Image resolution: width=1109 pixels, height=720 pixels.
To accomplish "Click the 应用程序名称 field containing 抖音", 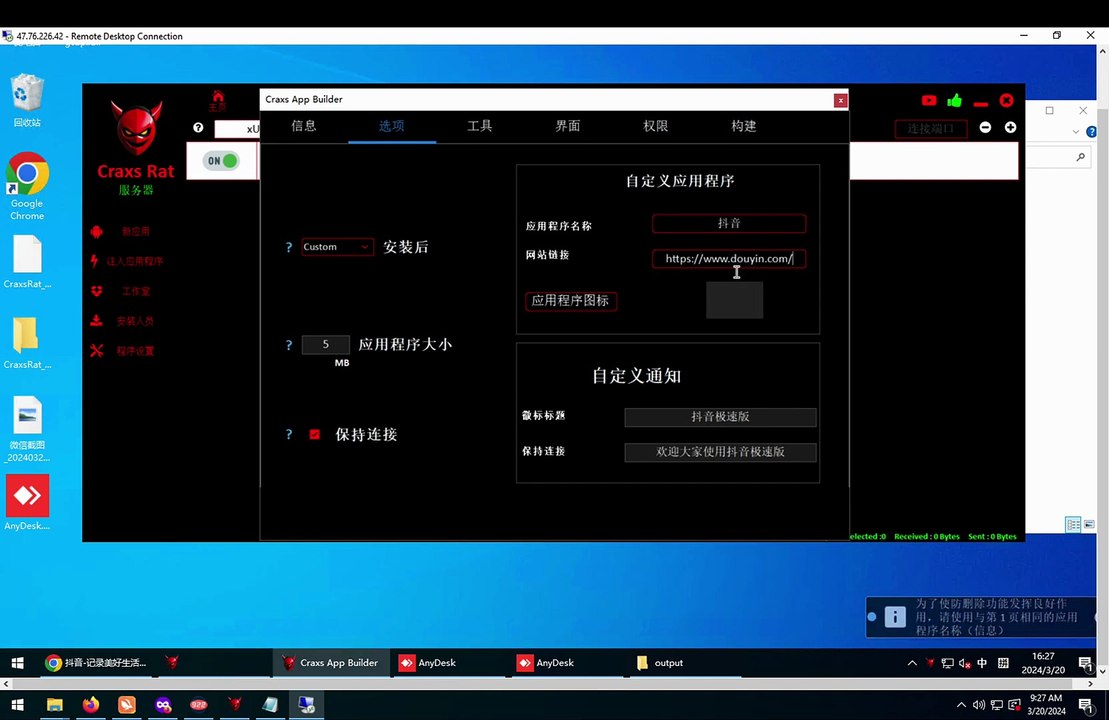I will [728, 223].
